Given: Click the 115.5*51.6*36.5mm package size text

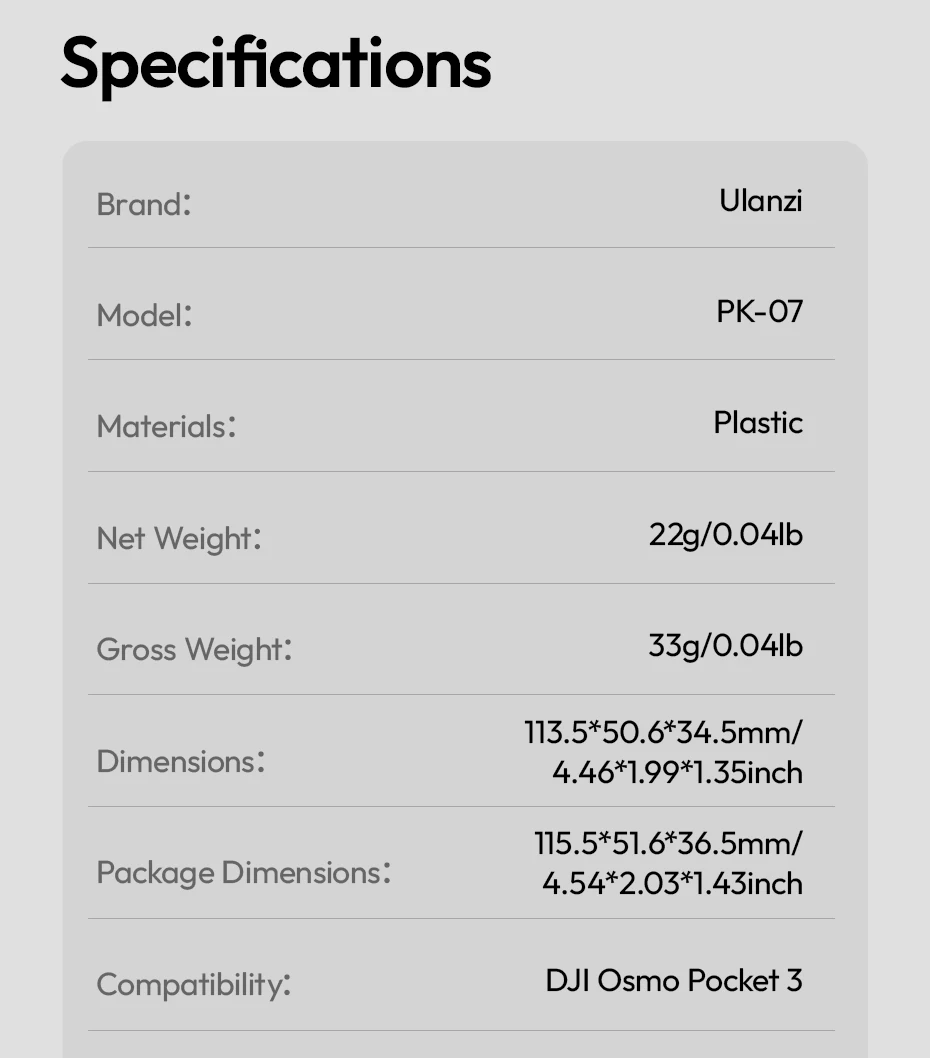Looking at the screenshot, I should [x=668, y=843].
